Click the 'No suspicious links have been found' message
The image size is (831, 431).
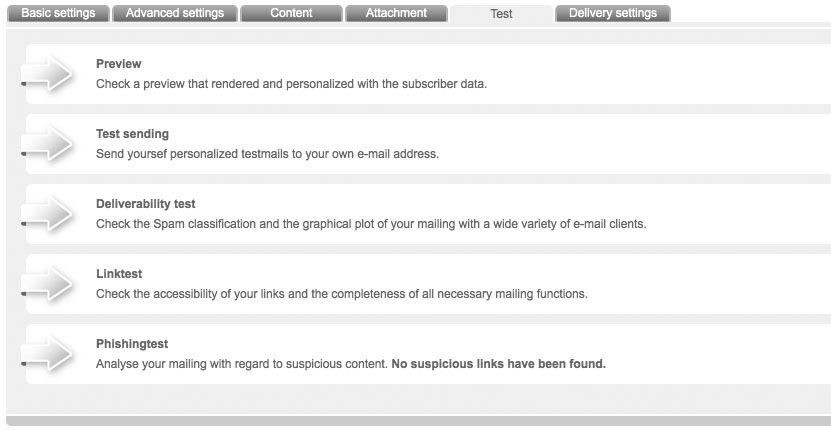(x=498, y=364)
